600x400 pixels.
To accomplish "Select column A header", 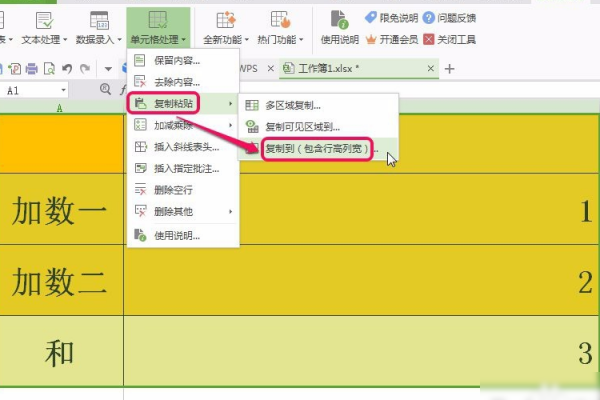I will click(60, 108).
